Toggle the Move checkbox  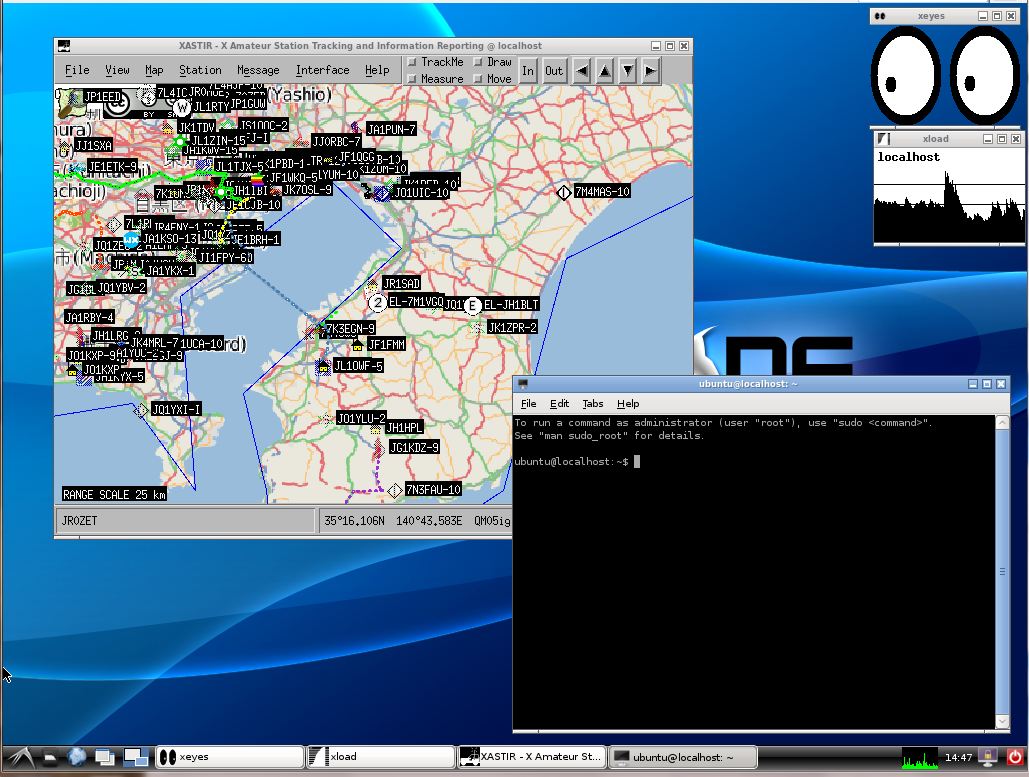[477, 79]
